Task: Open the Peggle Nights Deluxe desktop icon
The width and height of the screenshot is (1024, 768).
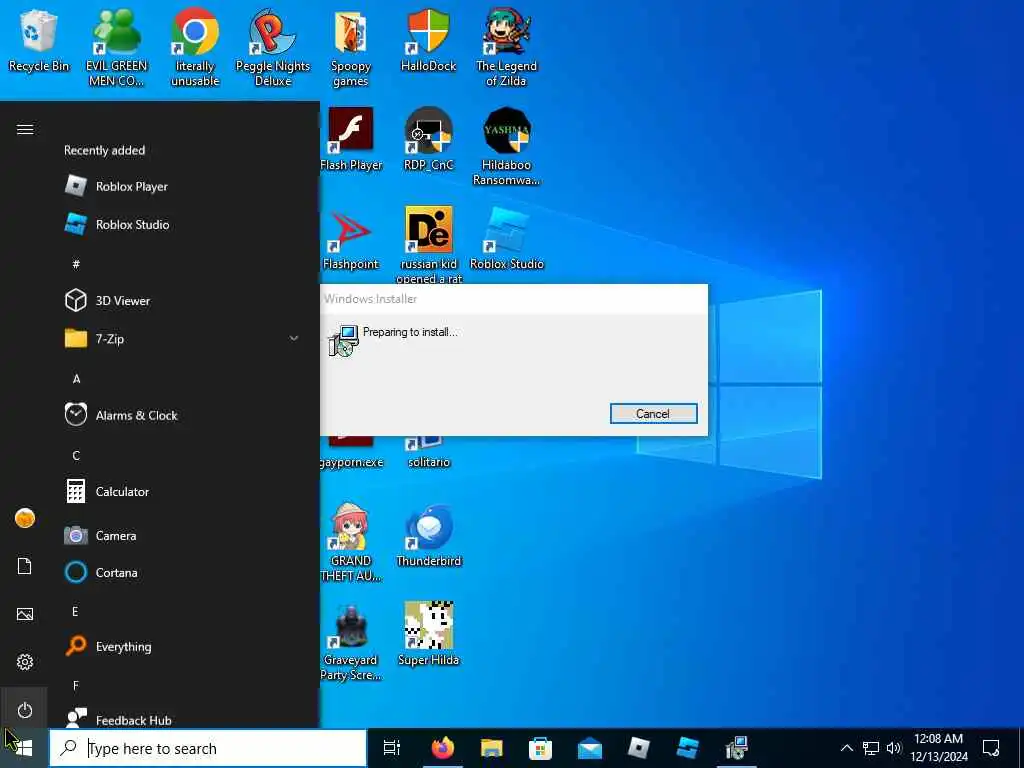Action: [x=273, y=47]
